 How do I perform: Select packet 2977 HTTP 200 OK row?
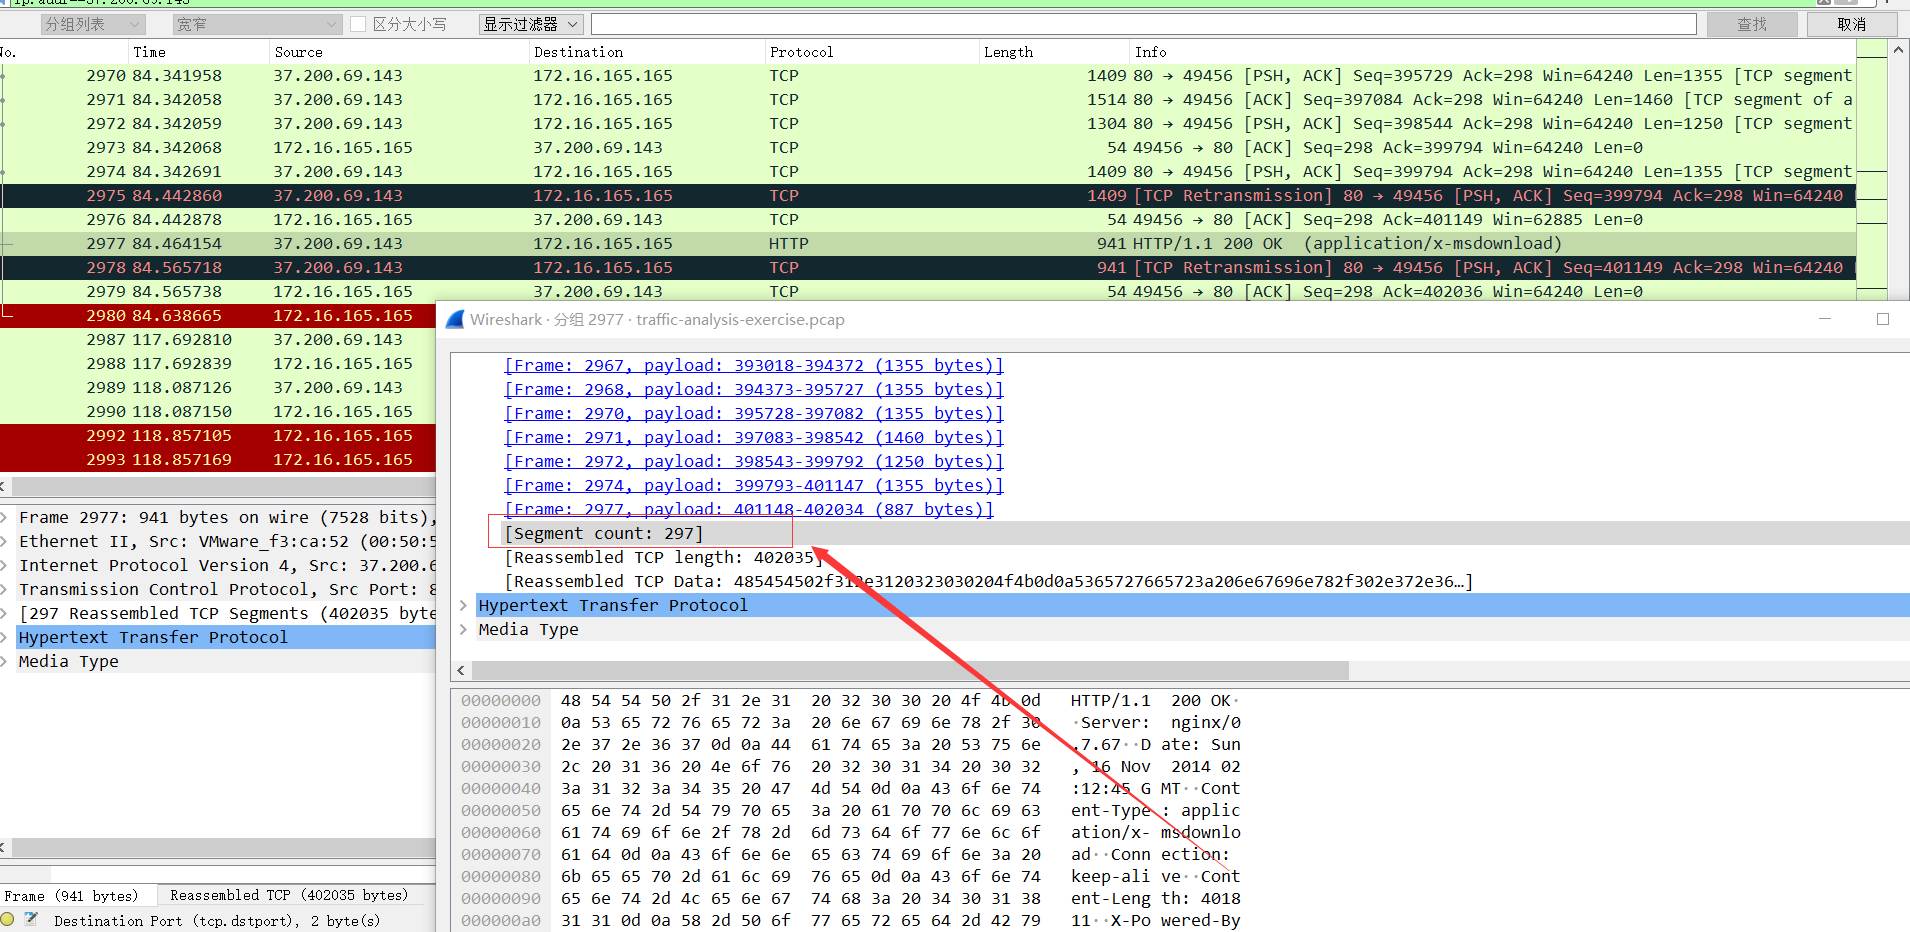point(928,243)
